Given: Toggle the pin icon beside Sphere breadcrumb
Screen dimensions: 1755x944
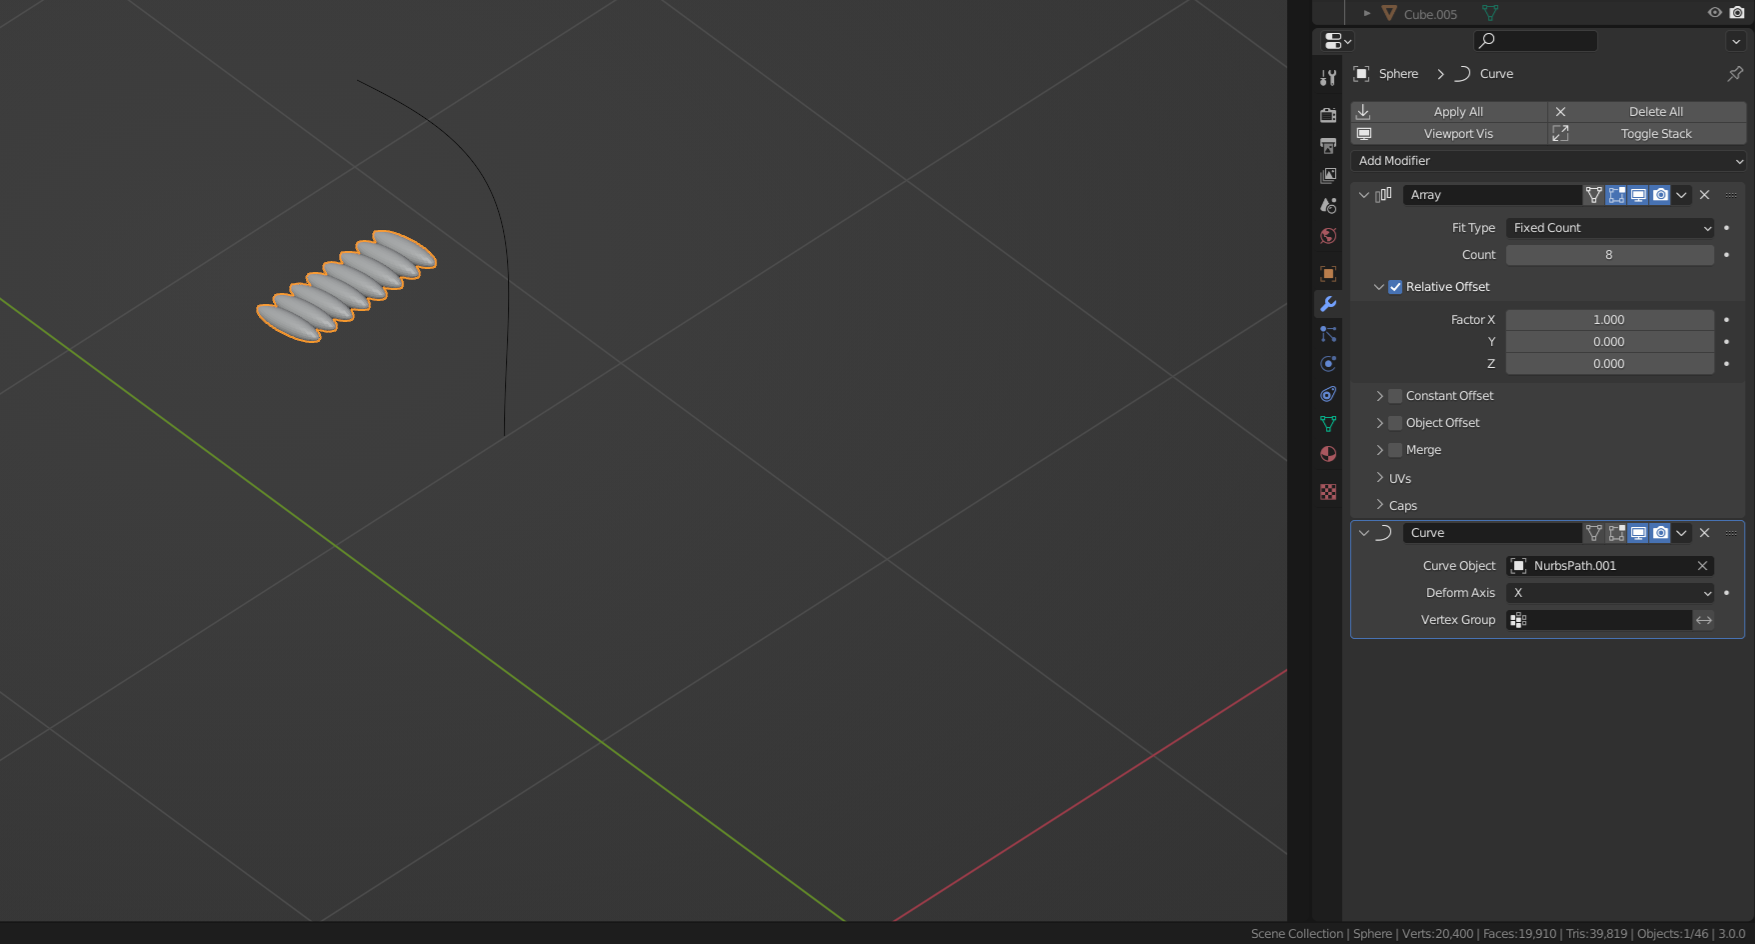Looking at the screenshot, I should coord(1735,74).
